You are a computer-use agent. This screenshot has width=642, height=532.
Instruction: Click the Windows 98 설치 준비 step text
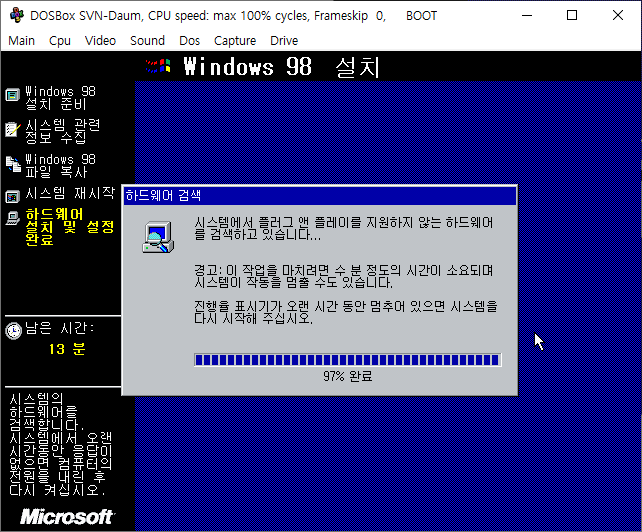tap(60, 98)
